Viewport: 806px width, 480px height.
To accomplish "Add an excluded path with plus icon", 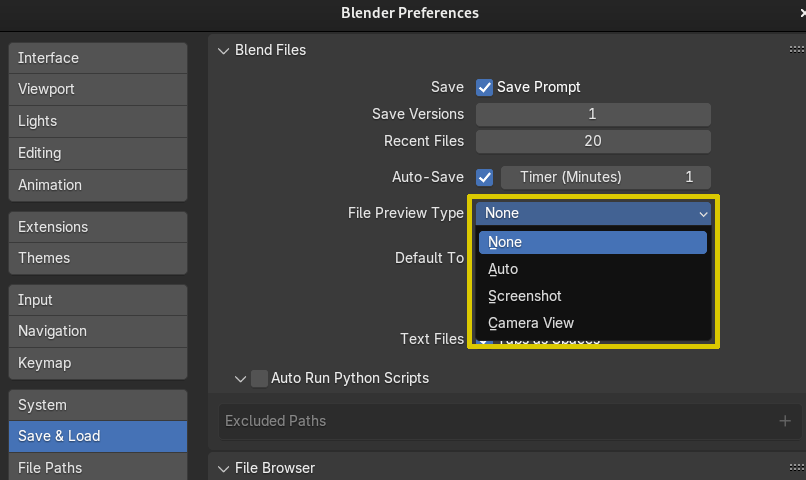I will click(785, 421).
